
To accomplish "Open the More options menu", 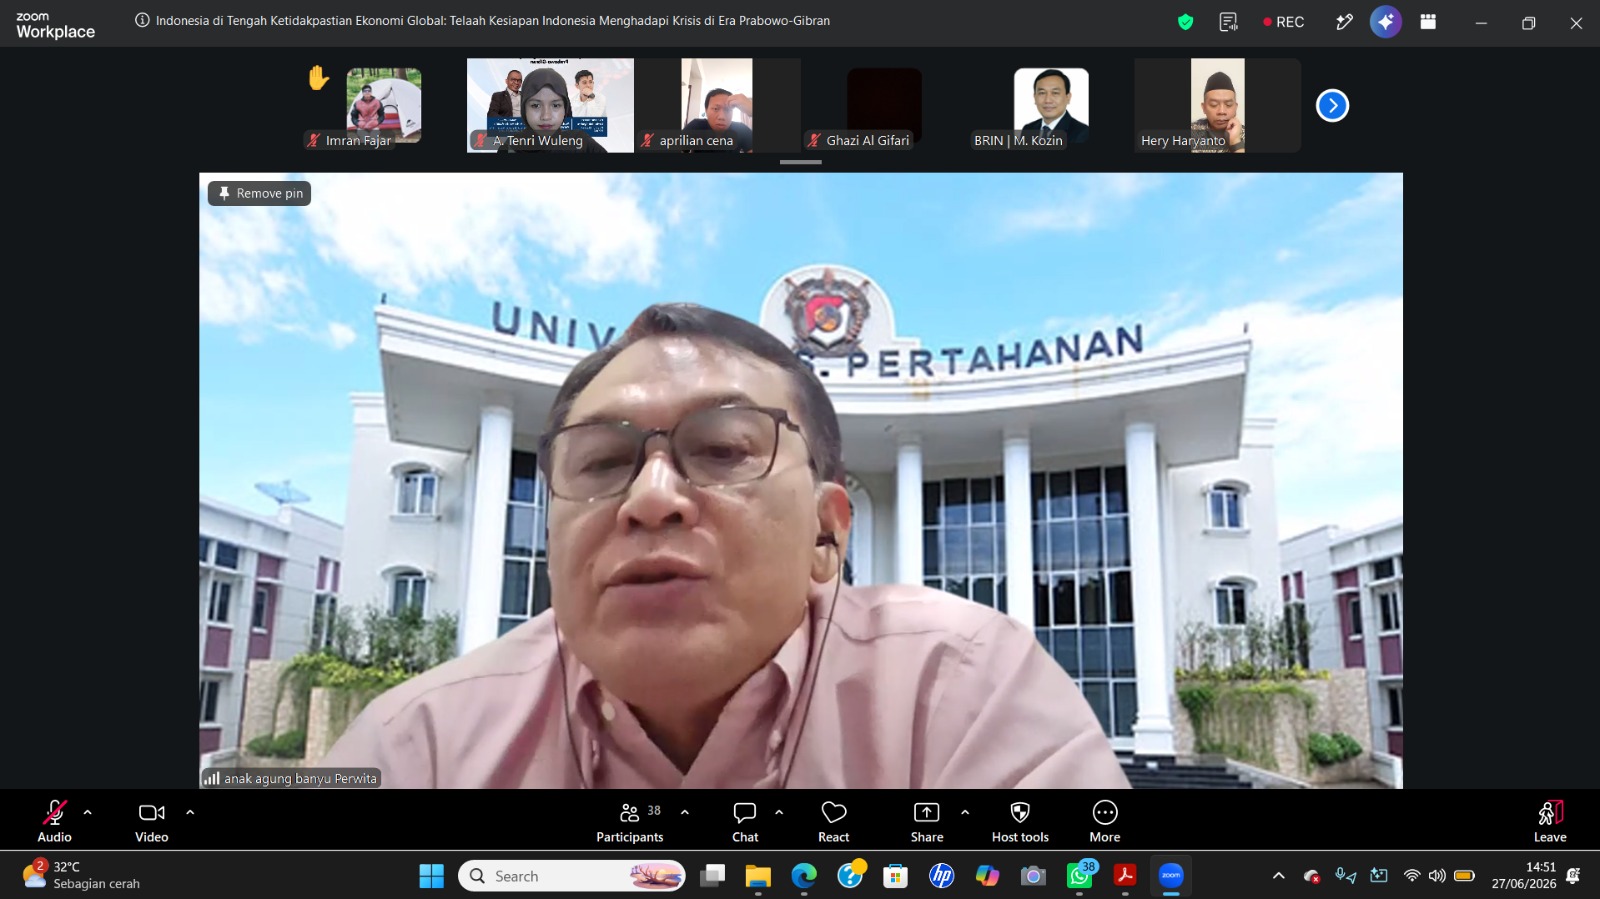I will coord(1105,821).
